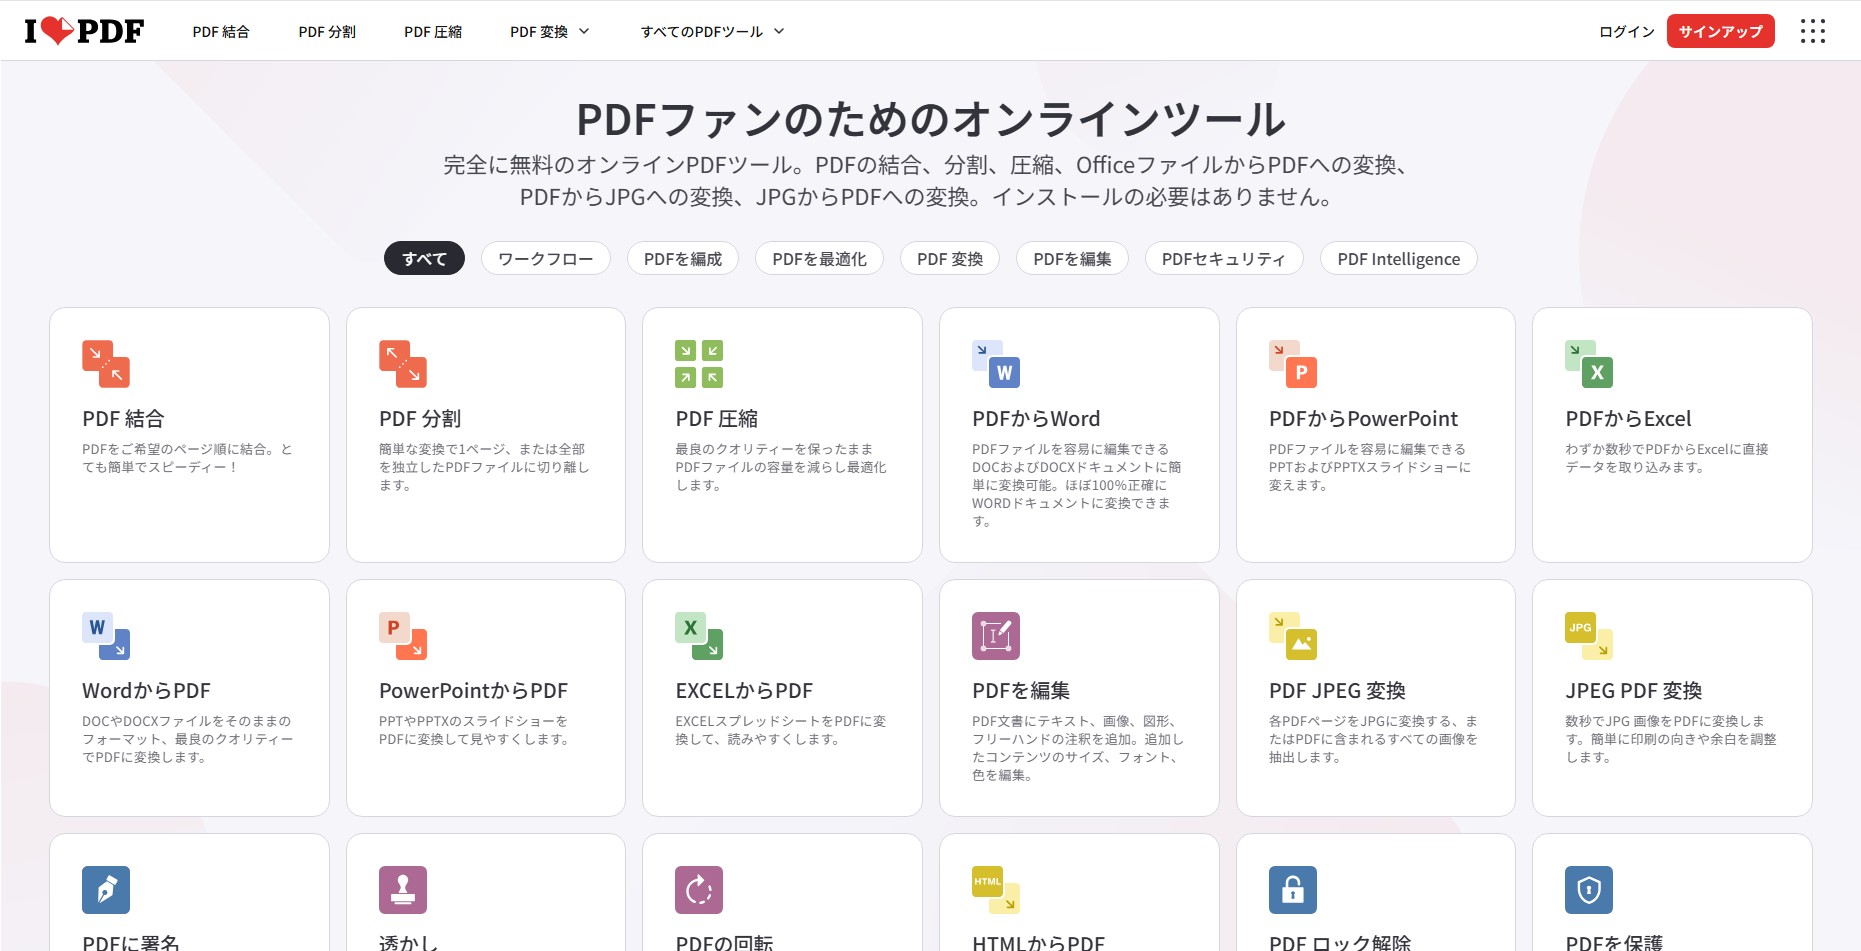Click the ログイン link
Viewport: 1861px width, 951px height.
pyautogui.click(x=1627, y=32)
